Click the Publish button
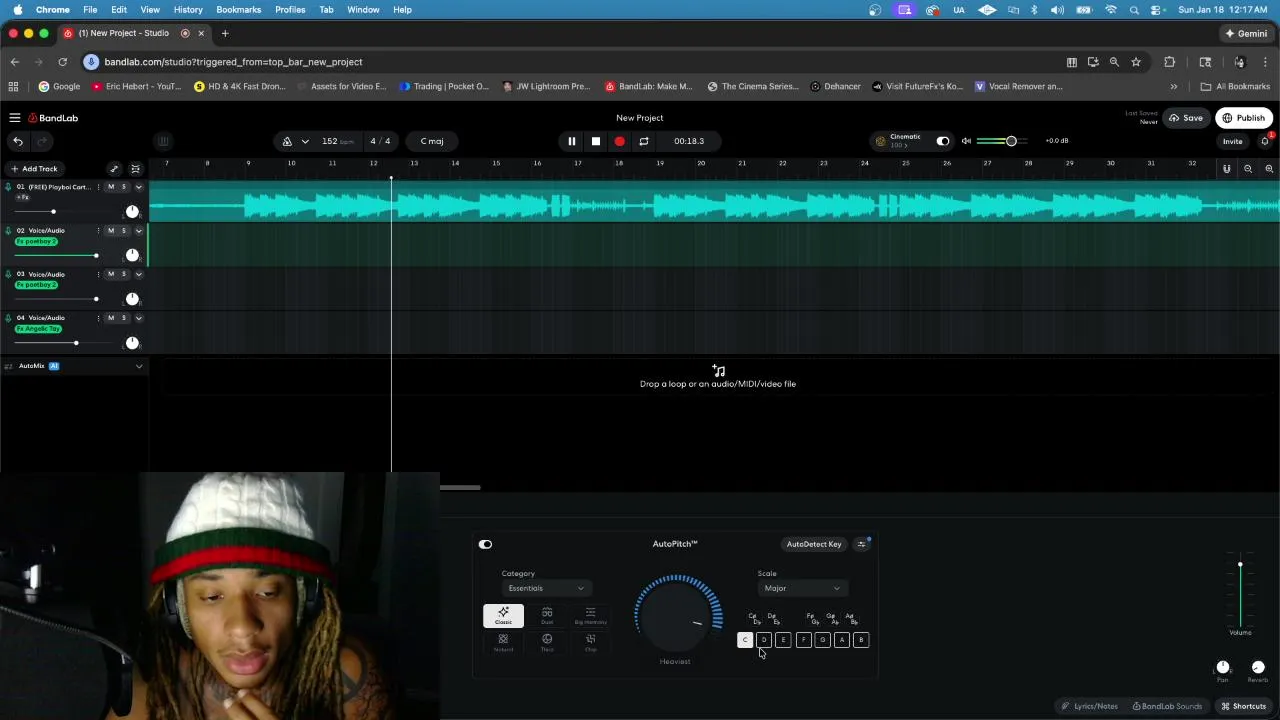1280x720 pixels. pos(1244,118)
